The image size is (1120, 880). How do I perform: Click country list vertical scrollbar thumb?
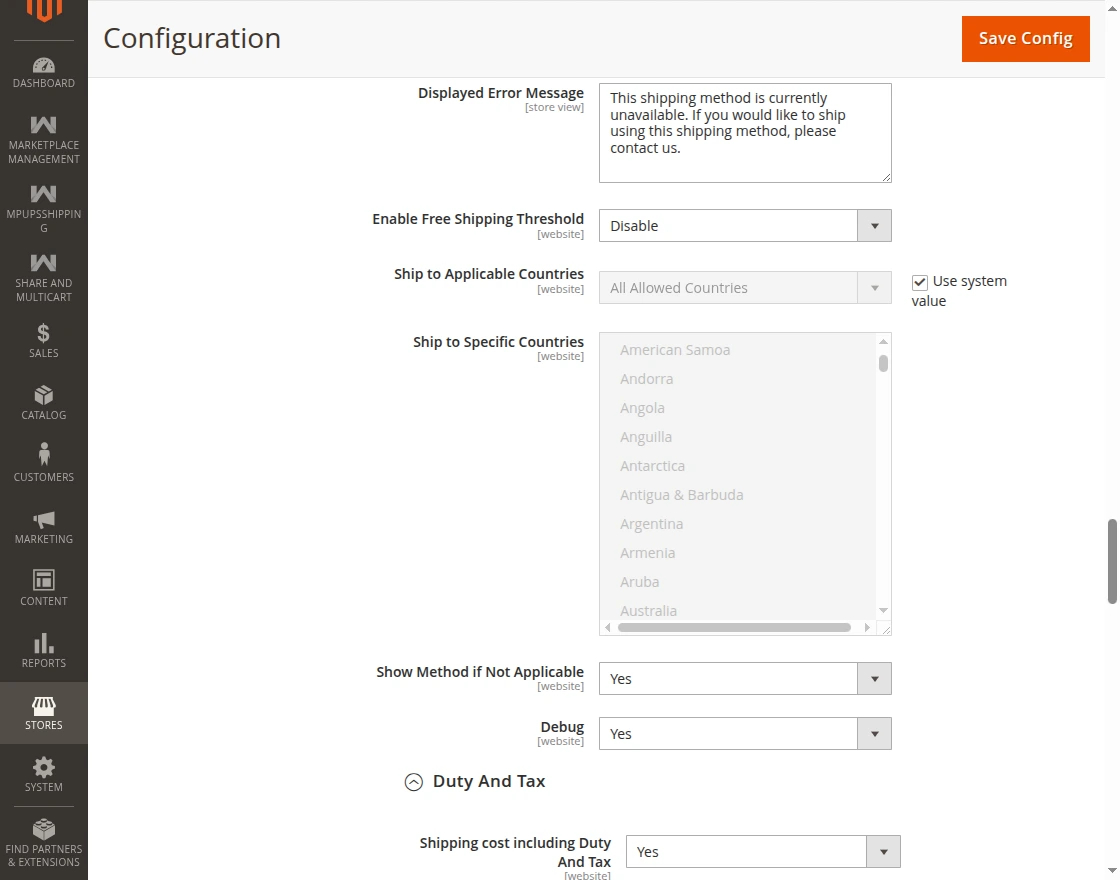tap(884, 364)
